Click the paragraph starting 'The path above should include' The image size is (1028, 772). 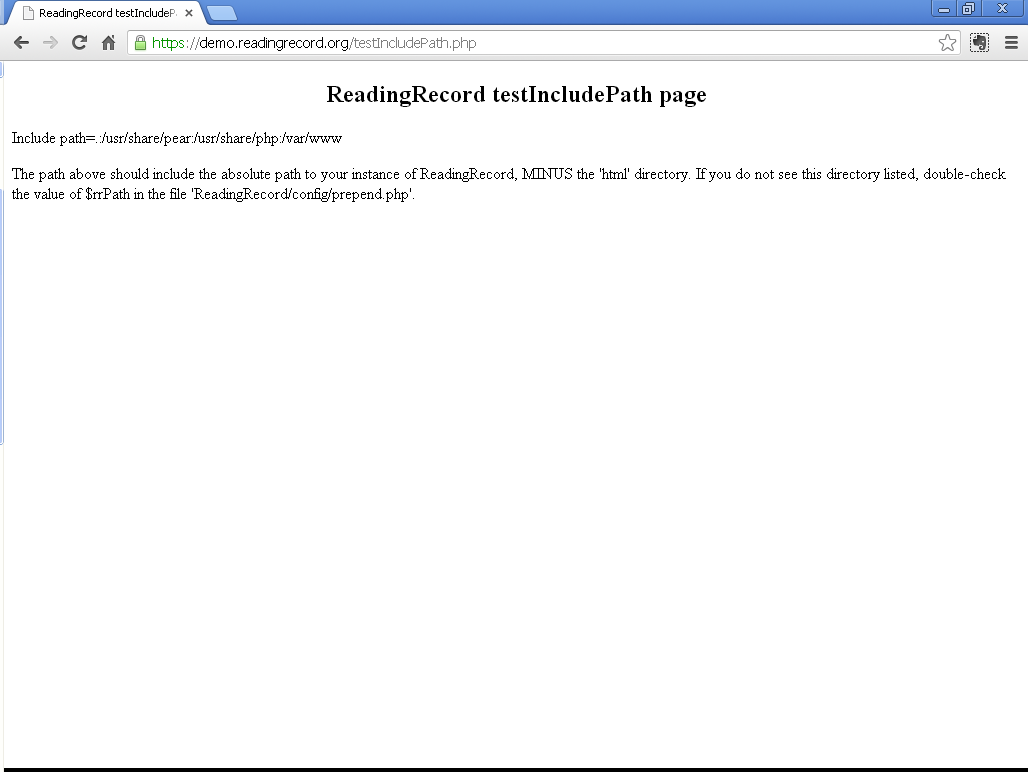tap(509, 184)
